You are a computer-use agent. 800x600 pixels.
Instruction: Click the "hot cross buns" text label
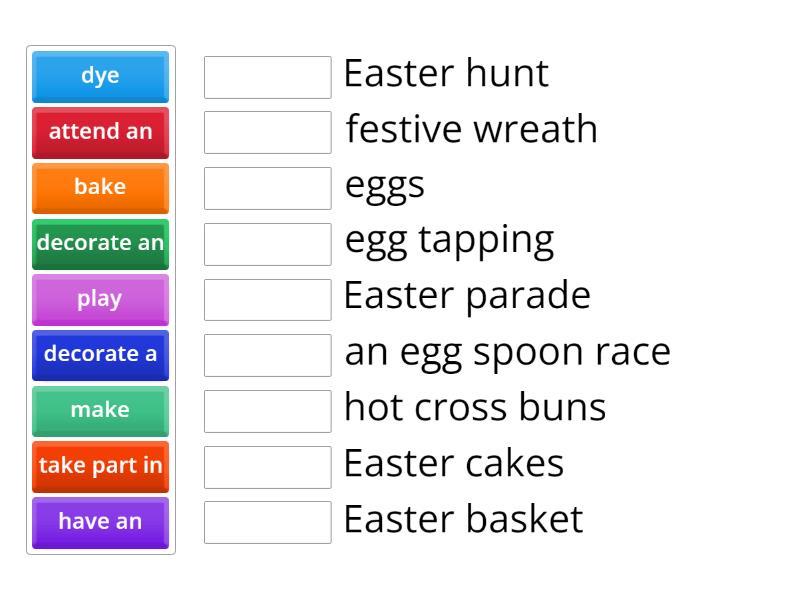click(x=474, y=408)
